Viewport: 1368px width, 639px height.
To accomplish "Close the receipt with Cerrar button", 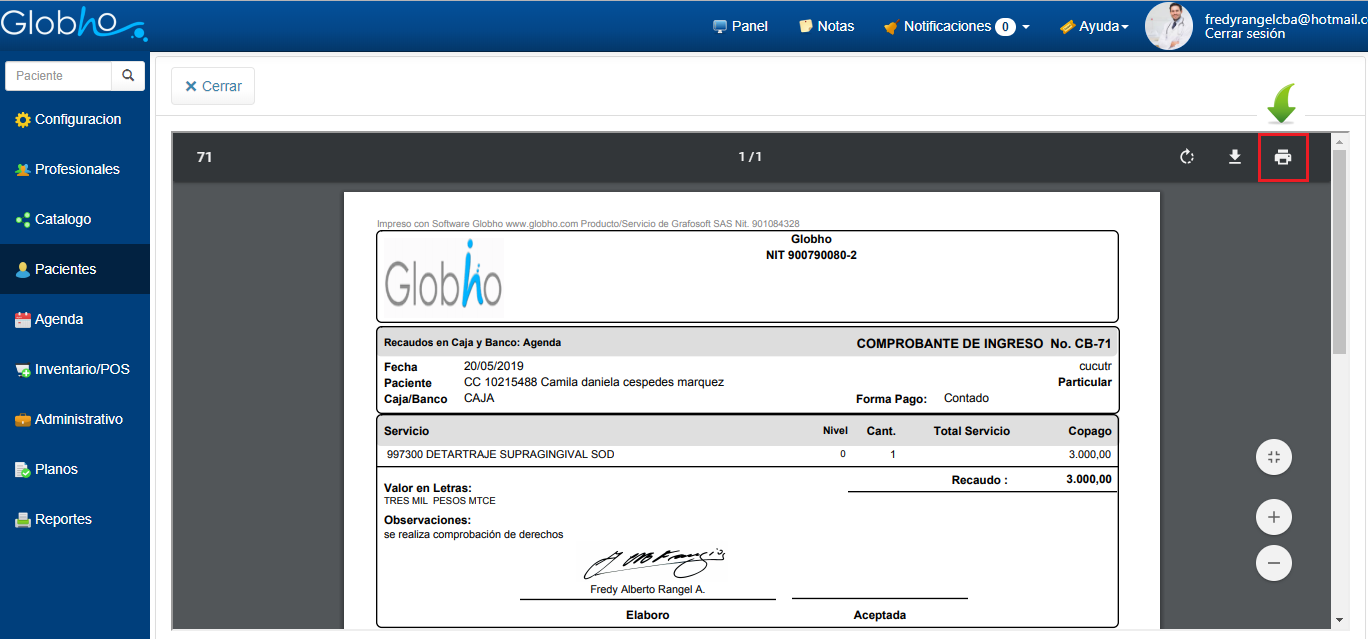I will (213, 86).
